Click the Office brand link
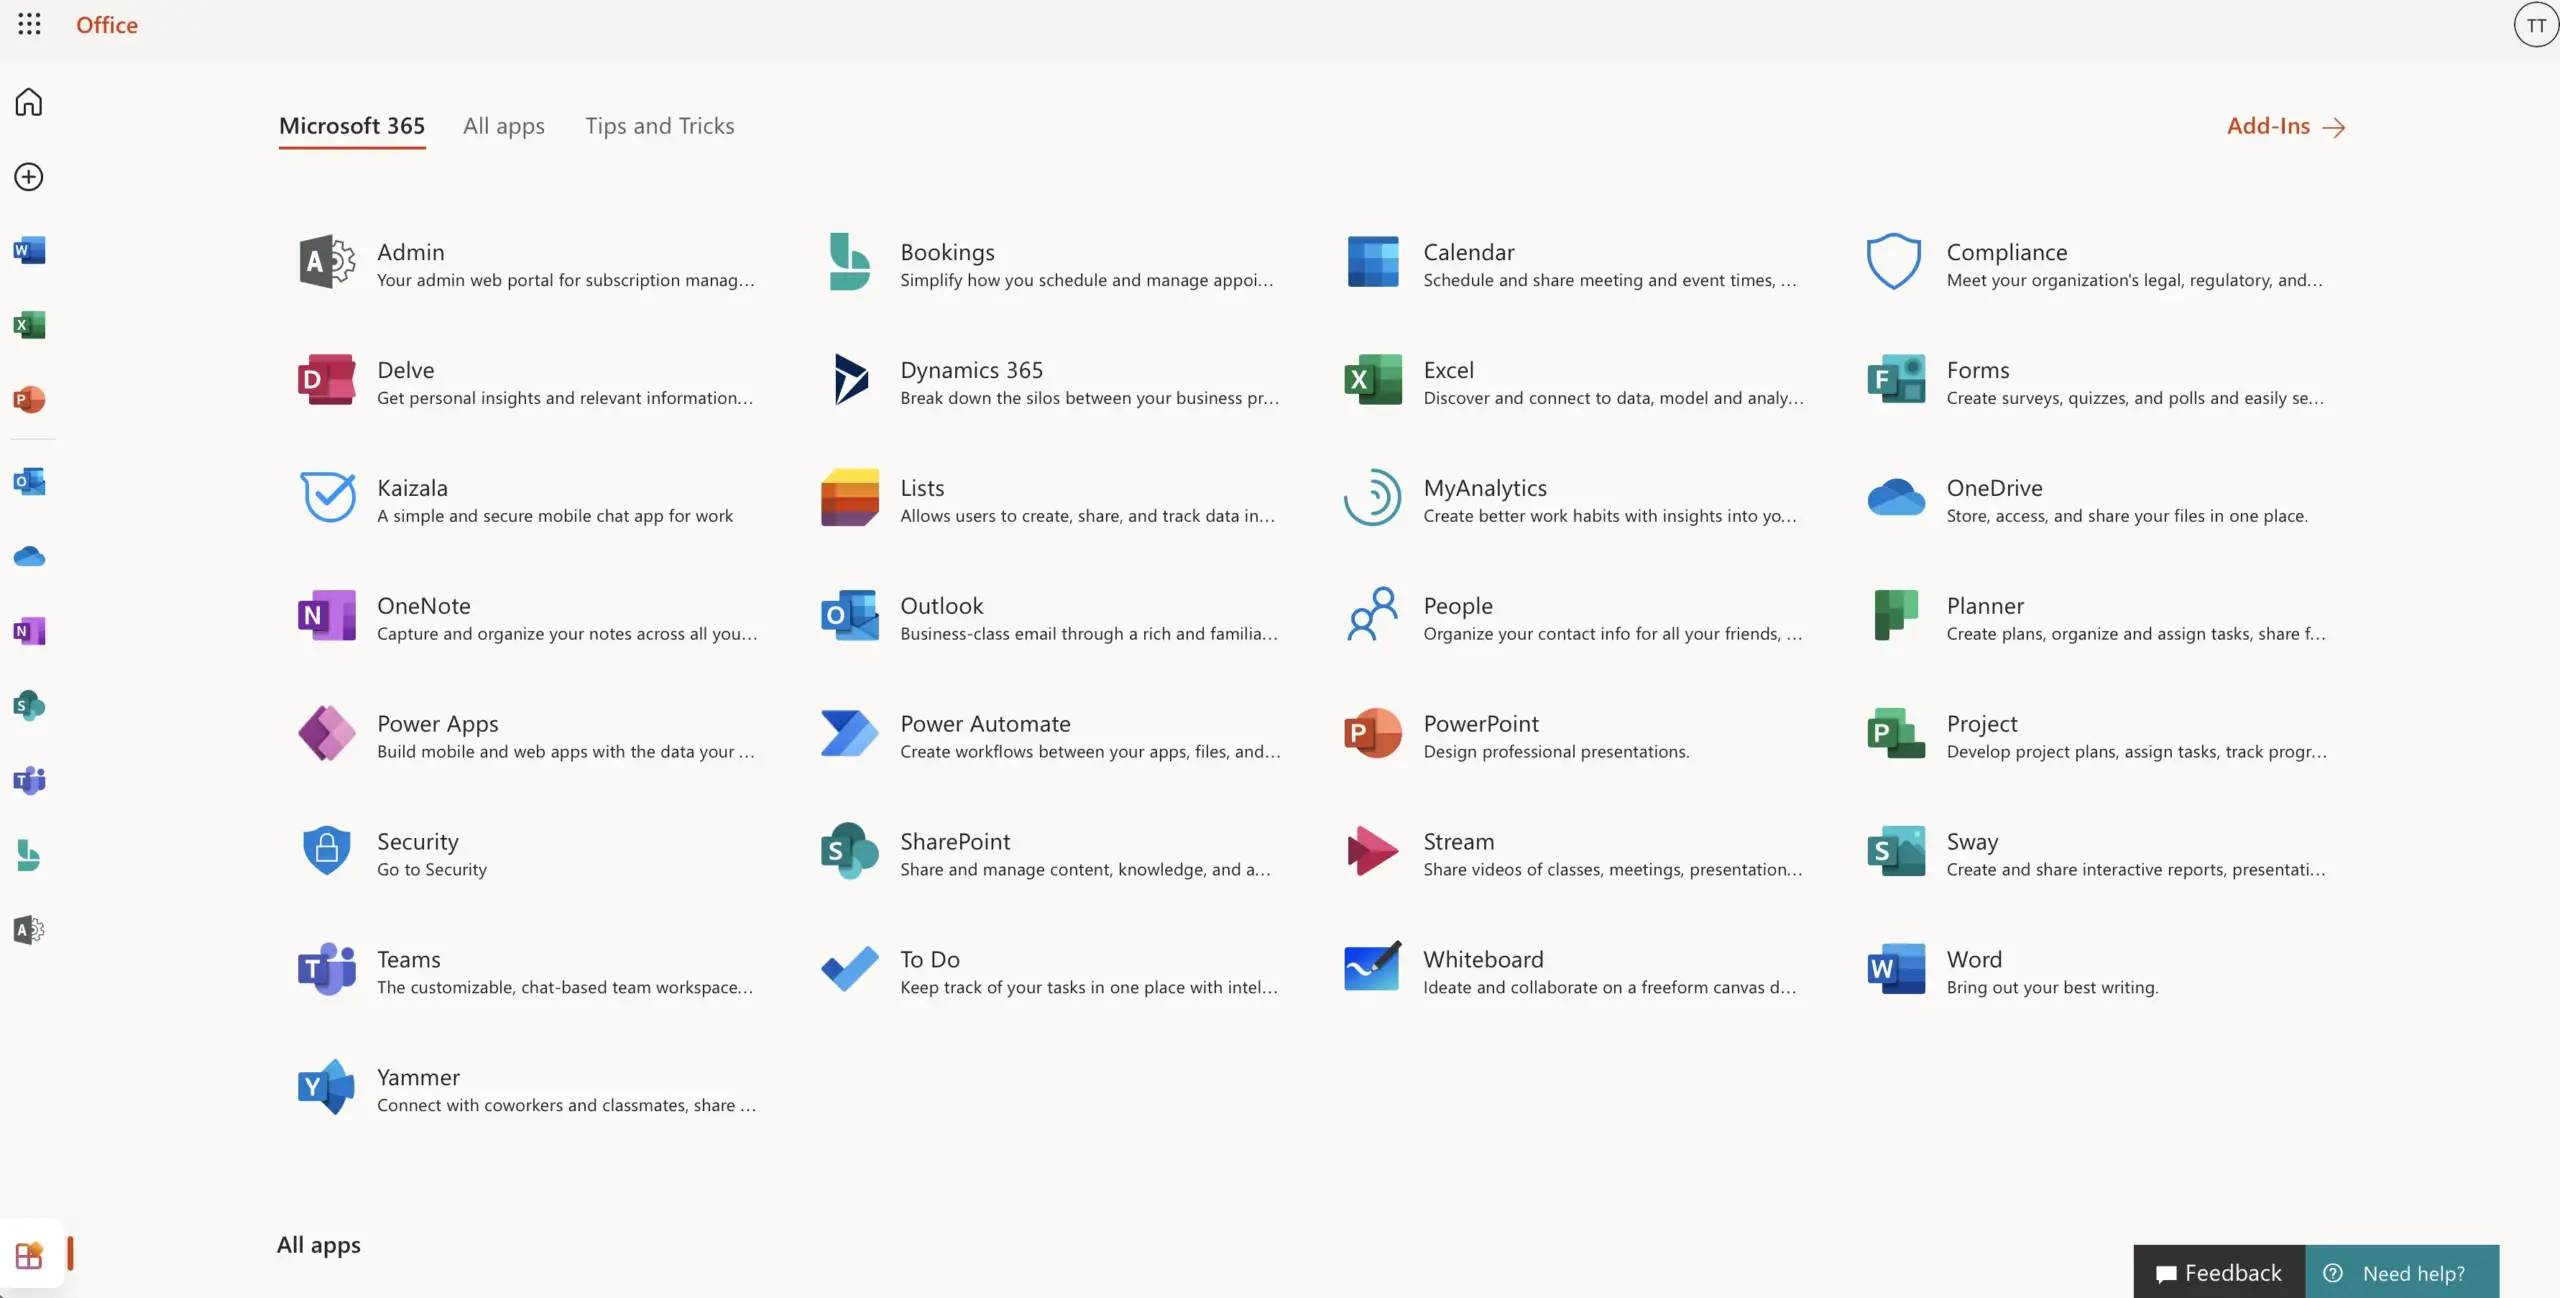Viewport: 2560px width, 1298px height. pyautogui.click(x=107, y=25)
